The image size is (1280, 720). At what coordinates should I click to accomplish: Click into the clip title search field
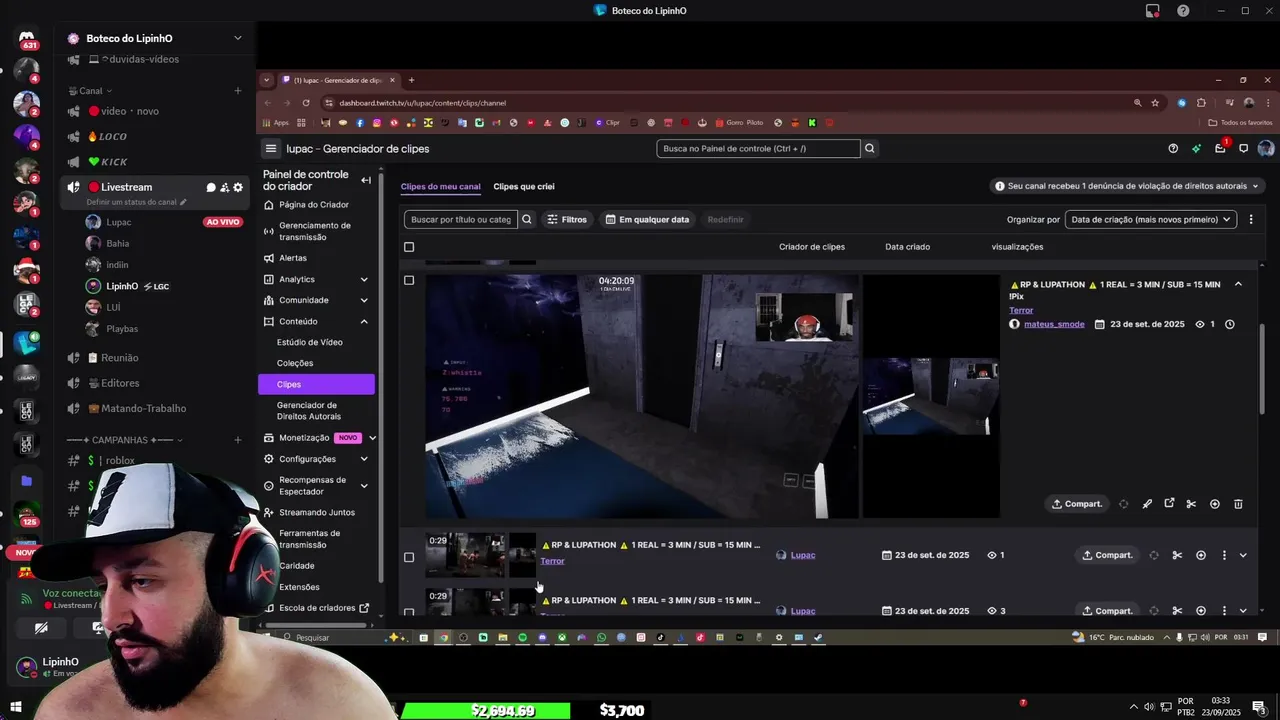pos(461,219)
